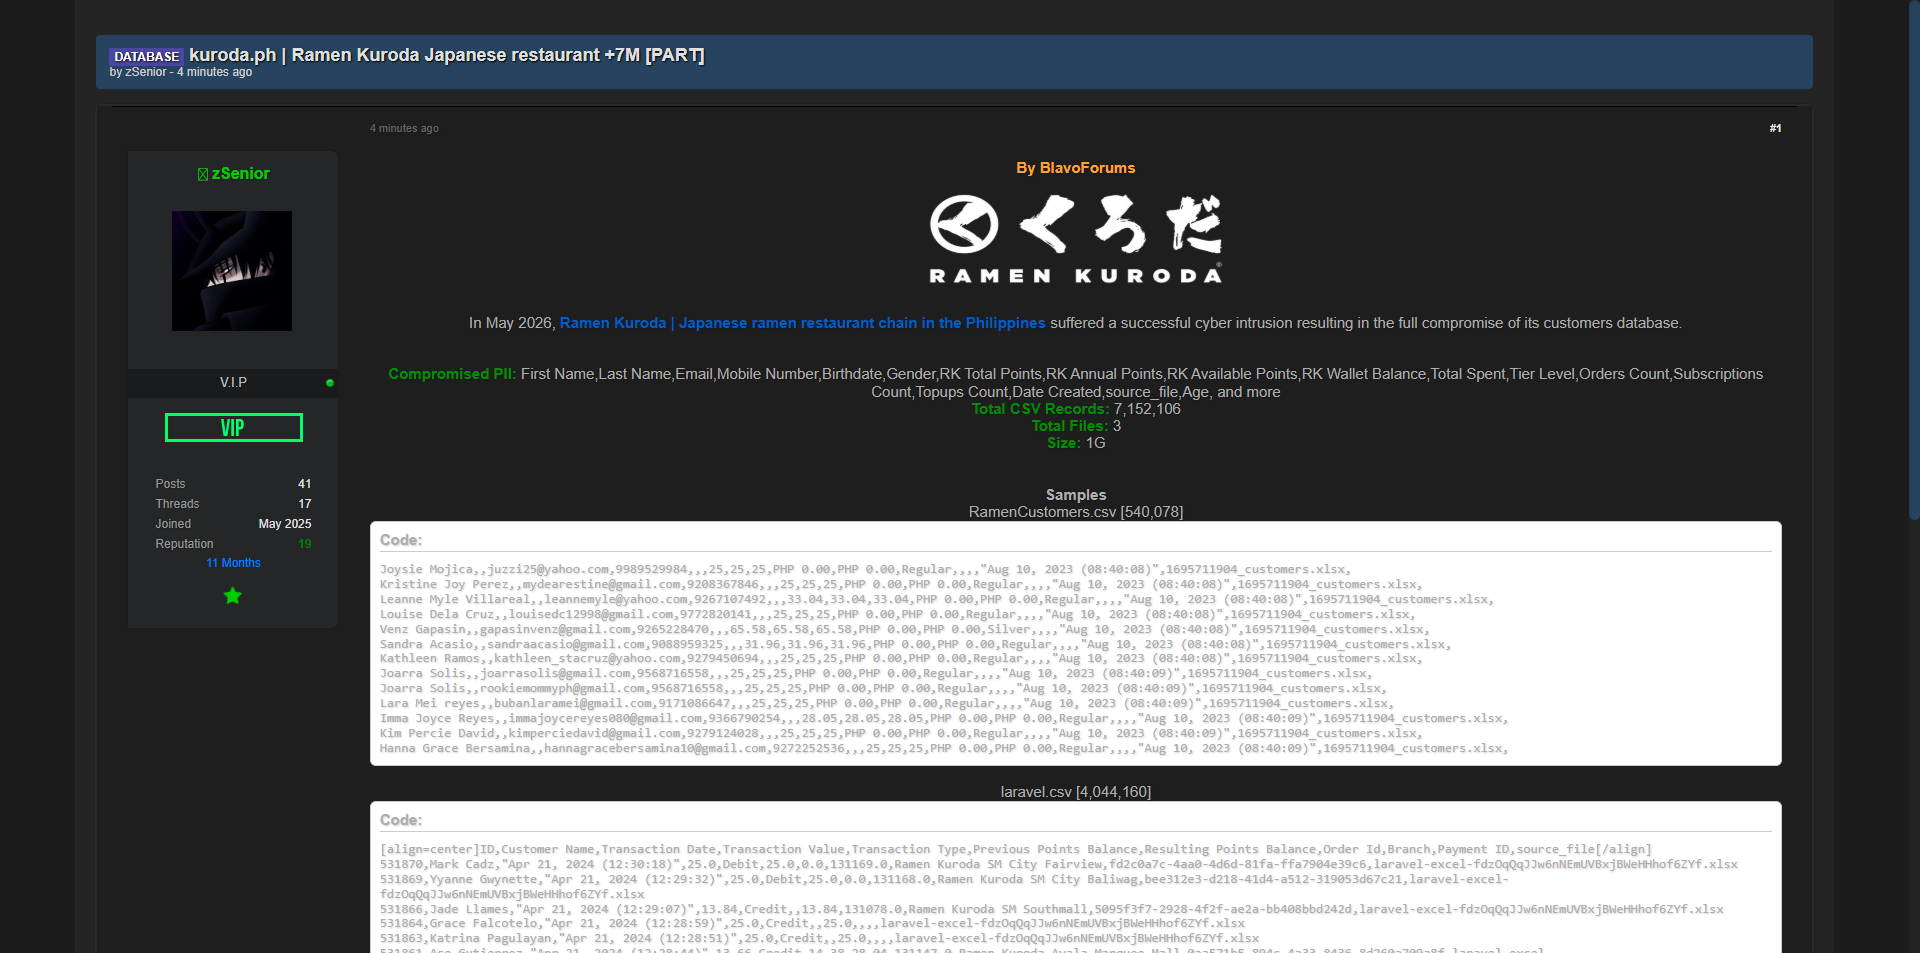Open the Ramen Kuroda Philippines hyperlink
1920x953 pixels.
[x=802, y=323]
